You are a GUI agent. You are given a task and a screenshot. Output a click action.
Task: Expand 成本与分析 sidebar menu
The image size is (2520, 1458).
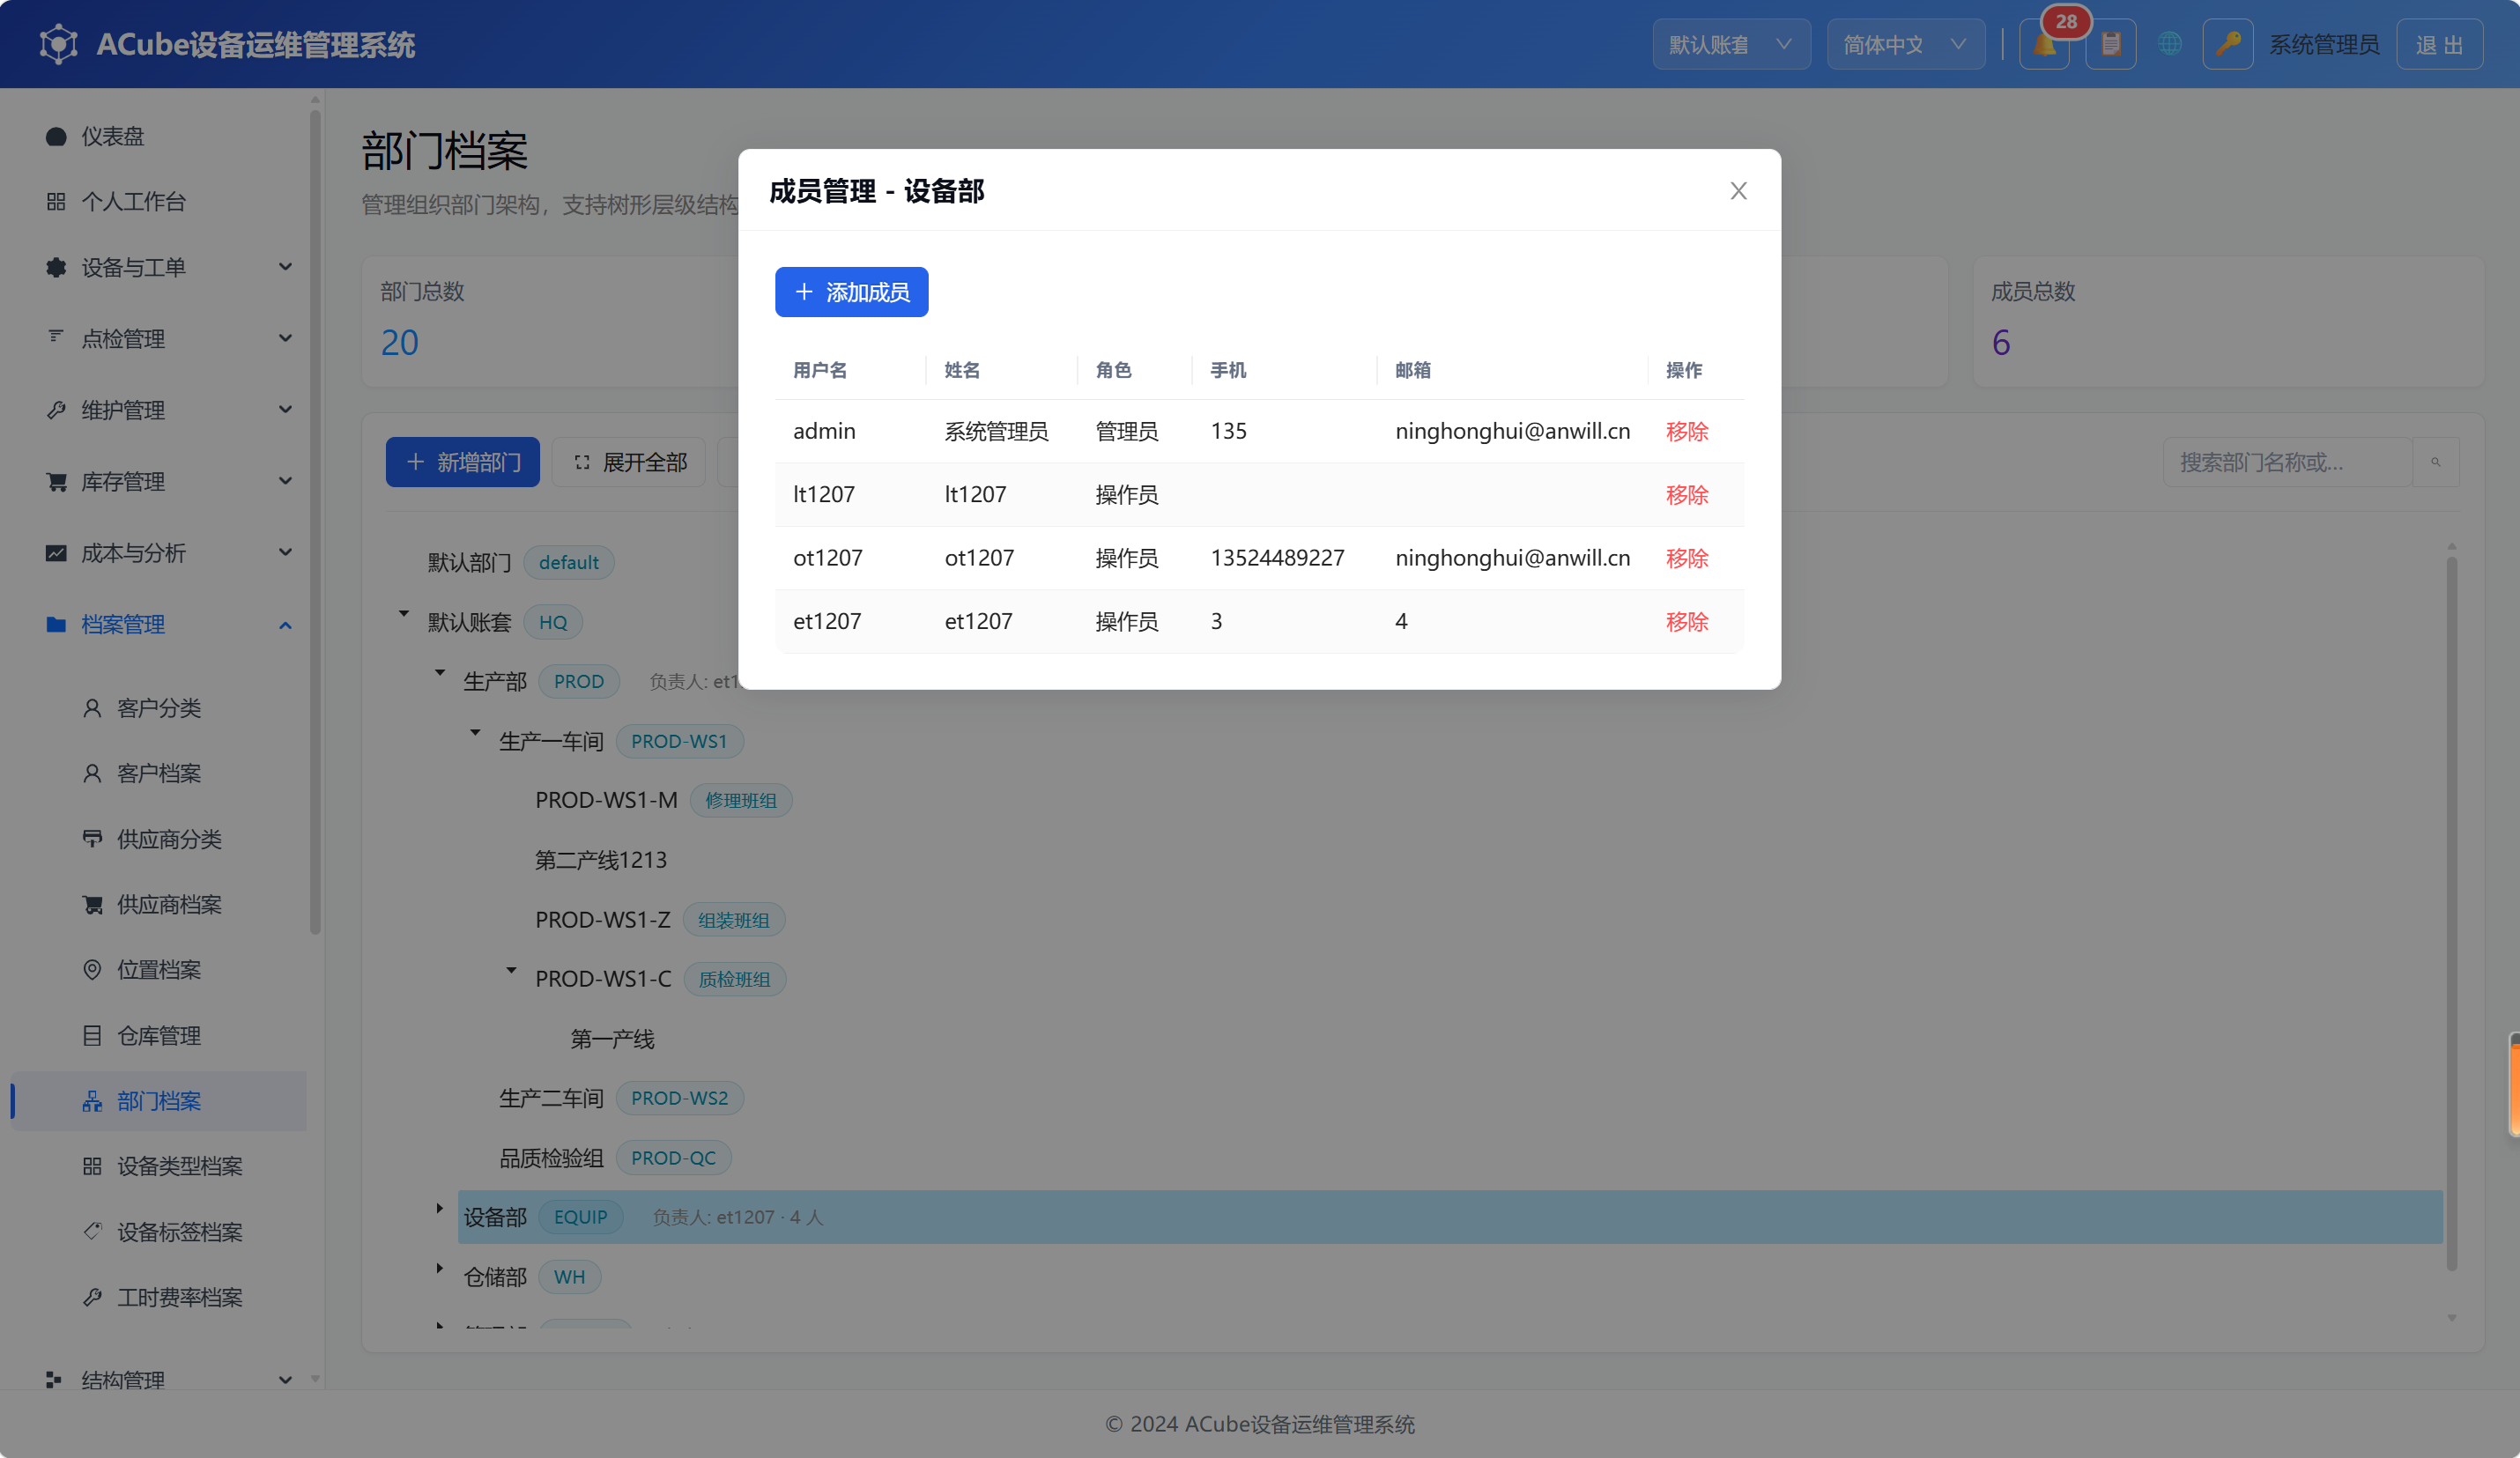click(x=160, y=552)
